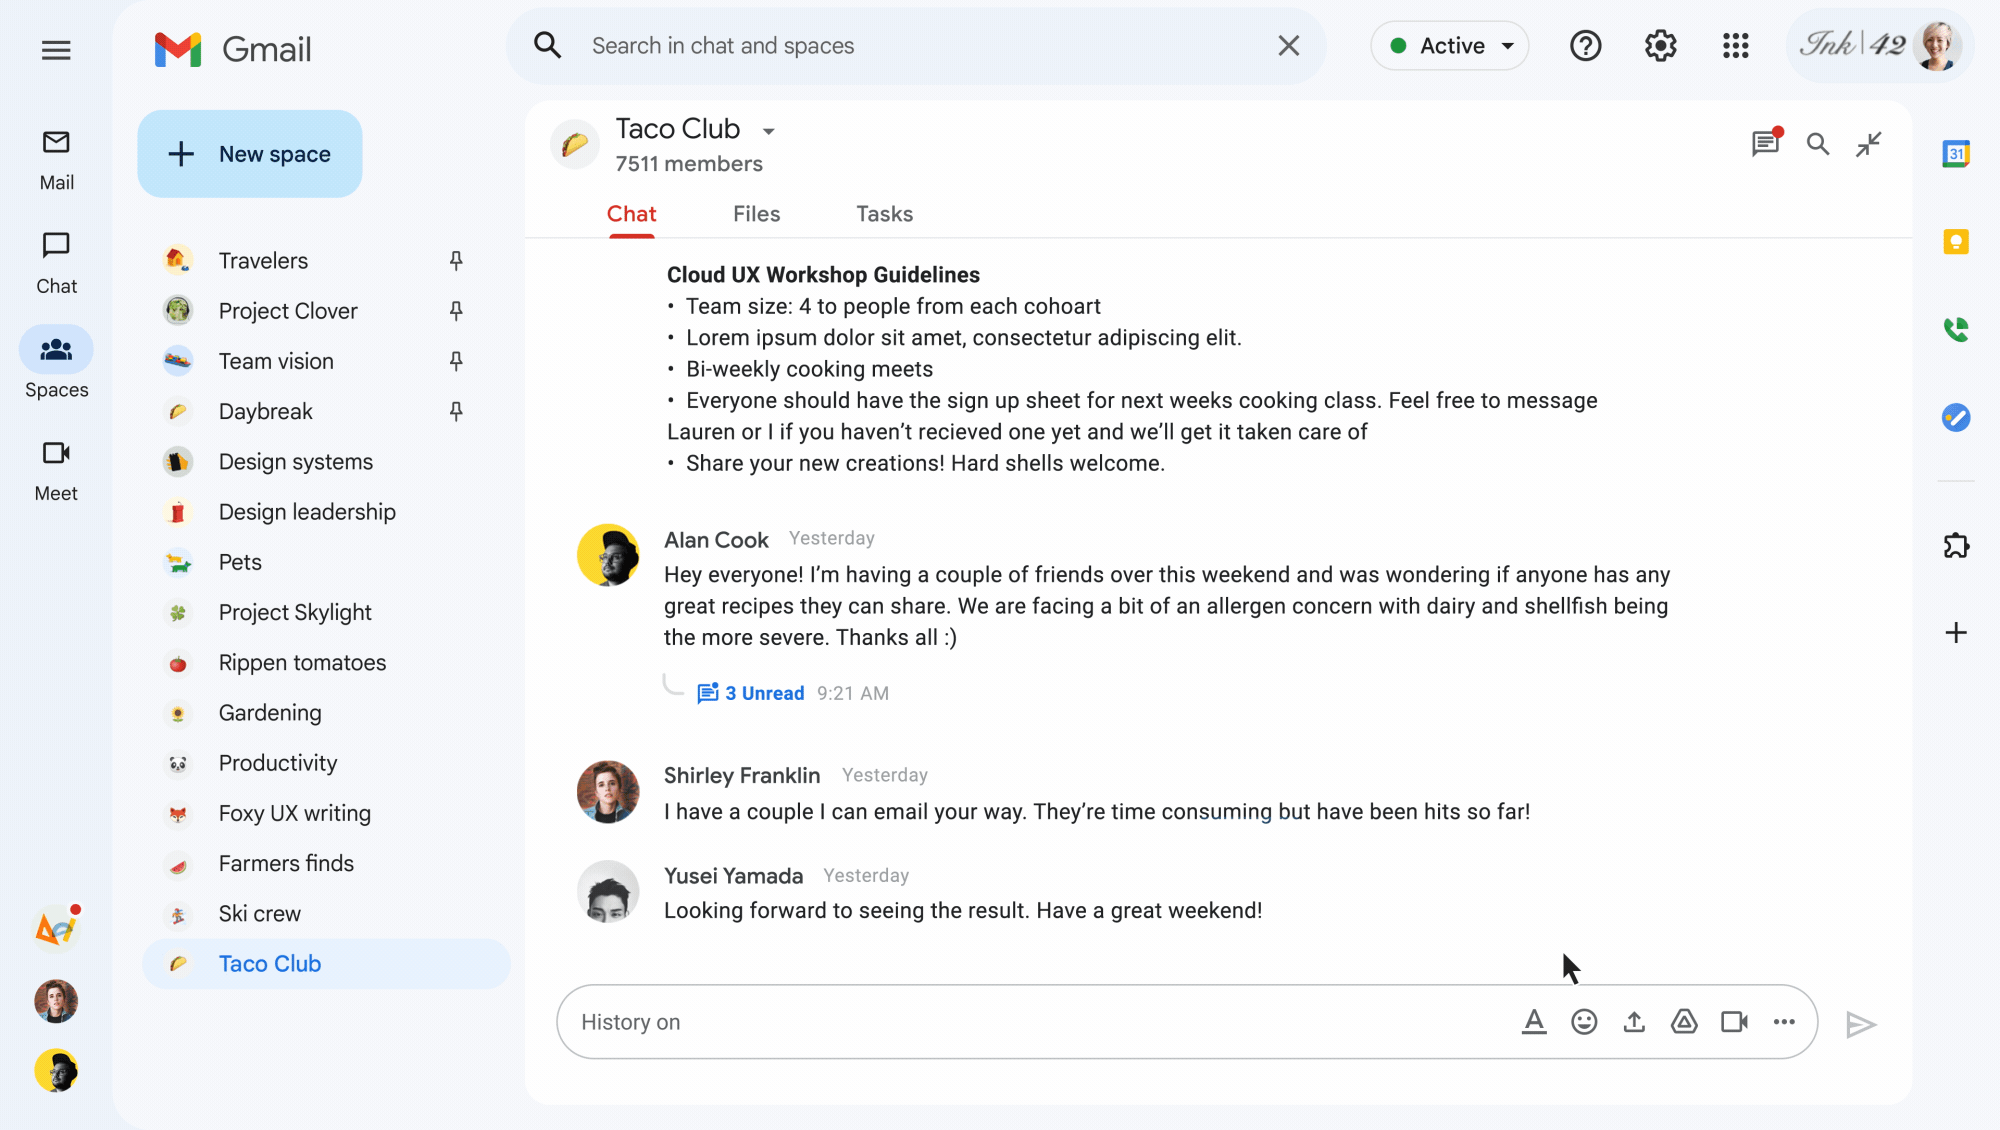This screenshot has height=1130, width=2000.
Task: Expand the Taco Club space name dropdown
Action: coord(766,128)
